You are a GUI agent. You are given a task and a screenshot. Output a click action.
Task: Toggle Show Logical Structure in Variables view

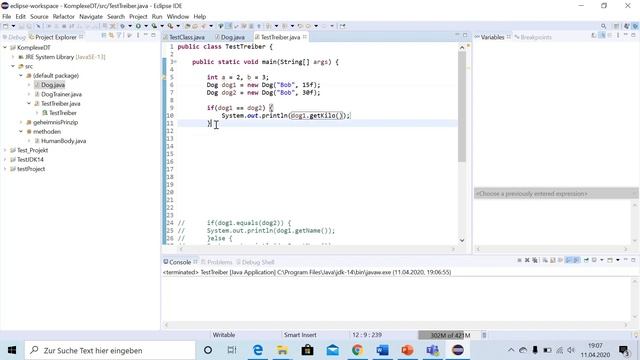pos(602,36)
